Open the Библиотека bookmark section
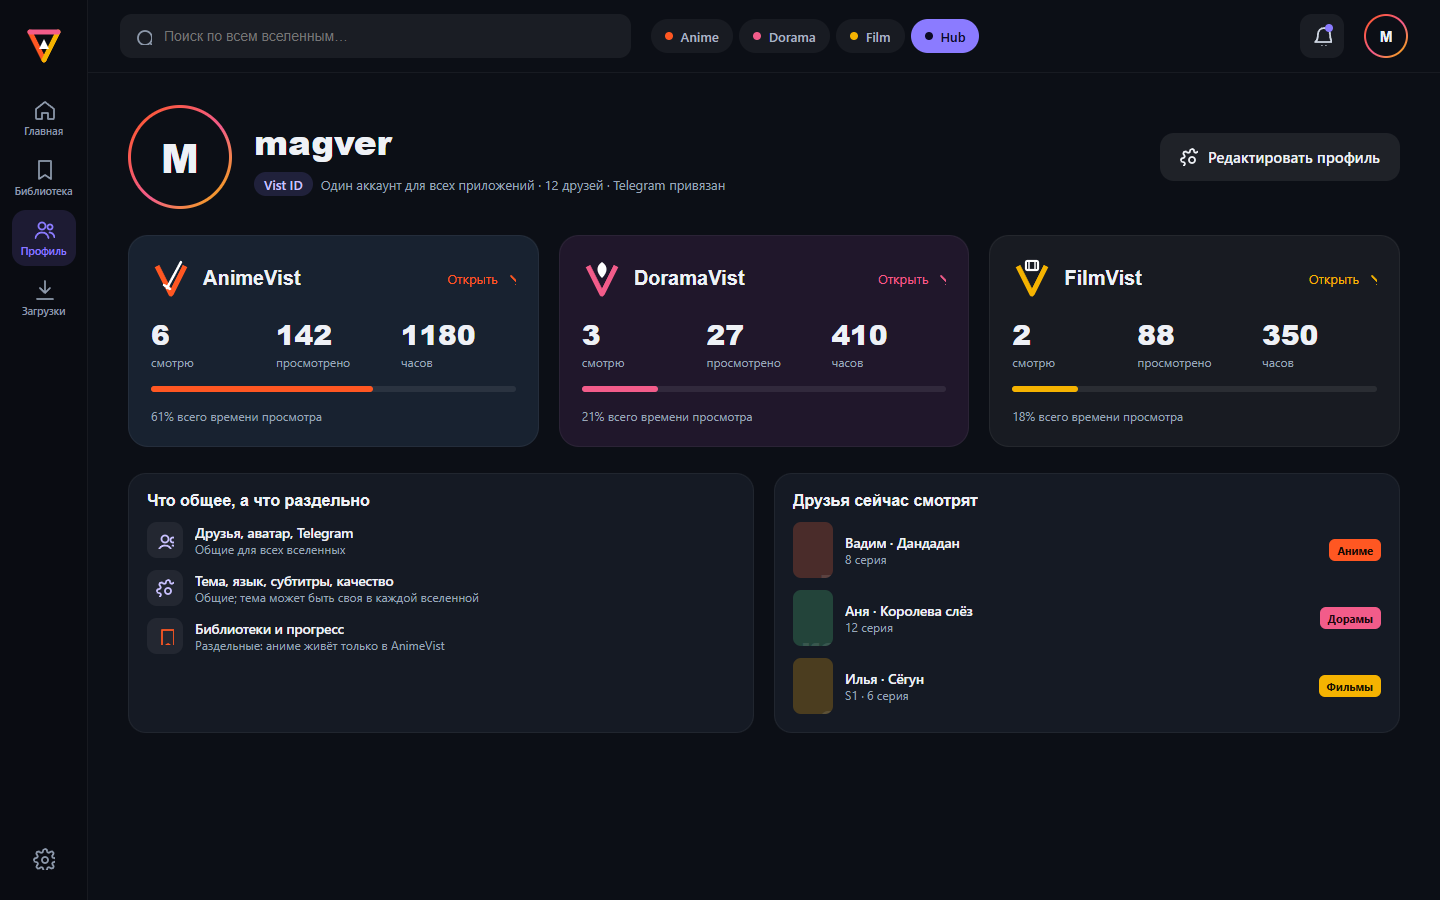 [44, 178]
